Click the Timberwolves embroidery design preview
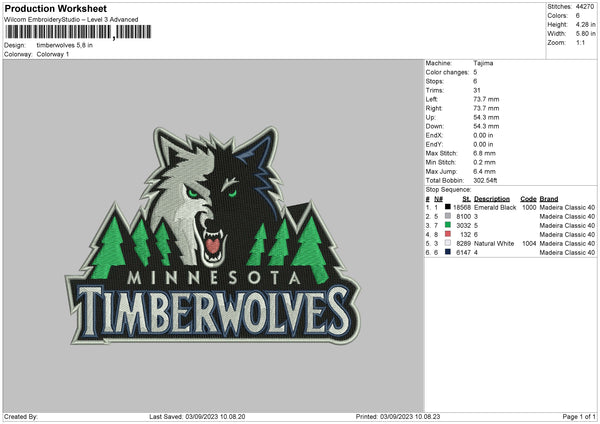This screenshot has width=600, height=424. (213, 236)
